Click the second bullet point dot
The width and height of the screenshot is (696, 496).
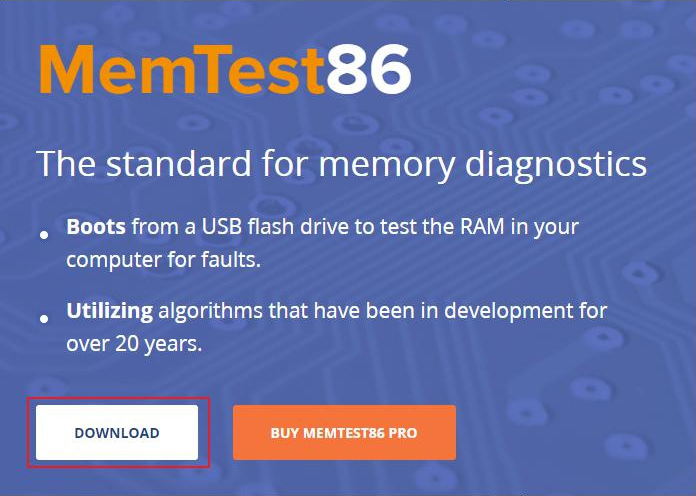pos(45,319)
